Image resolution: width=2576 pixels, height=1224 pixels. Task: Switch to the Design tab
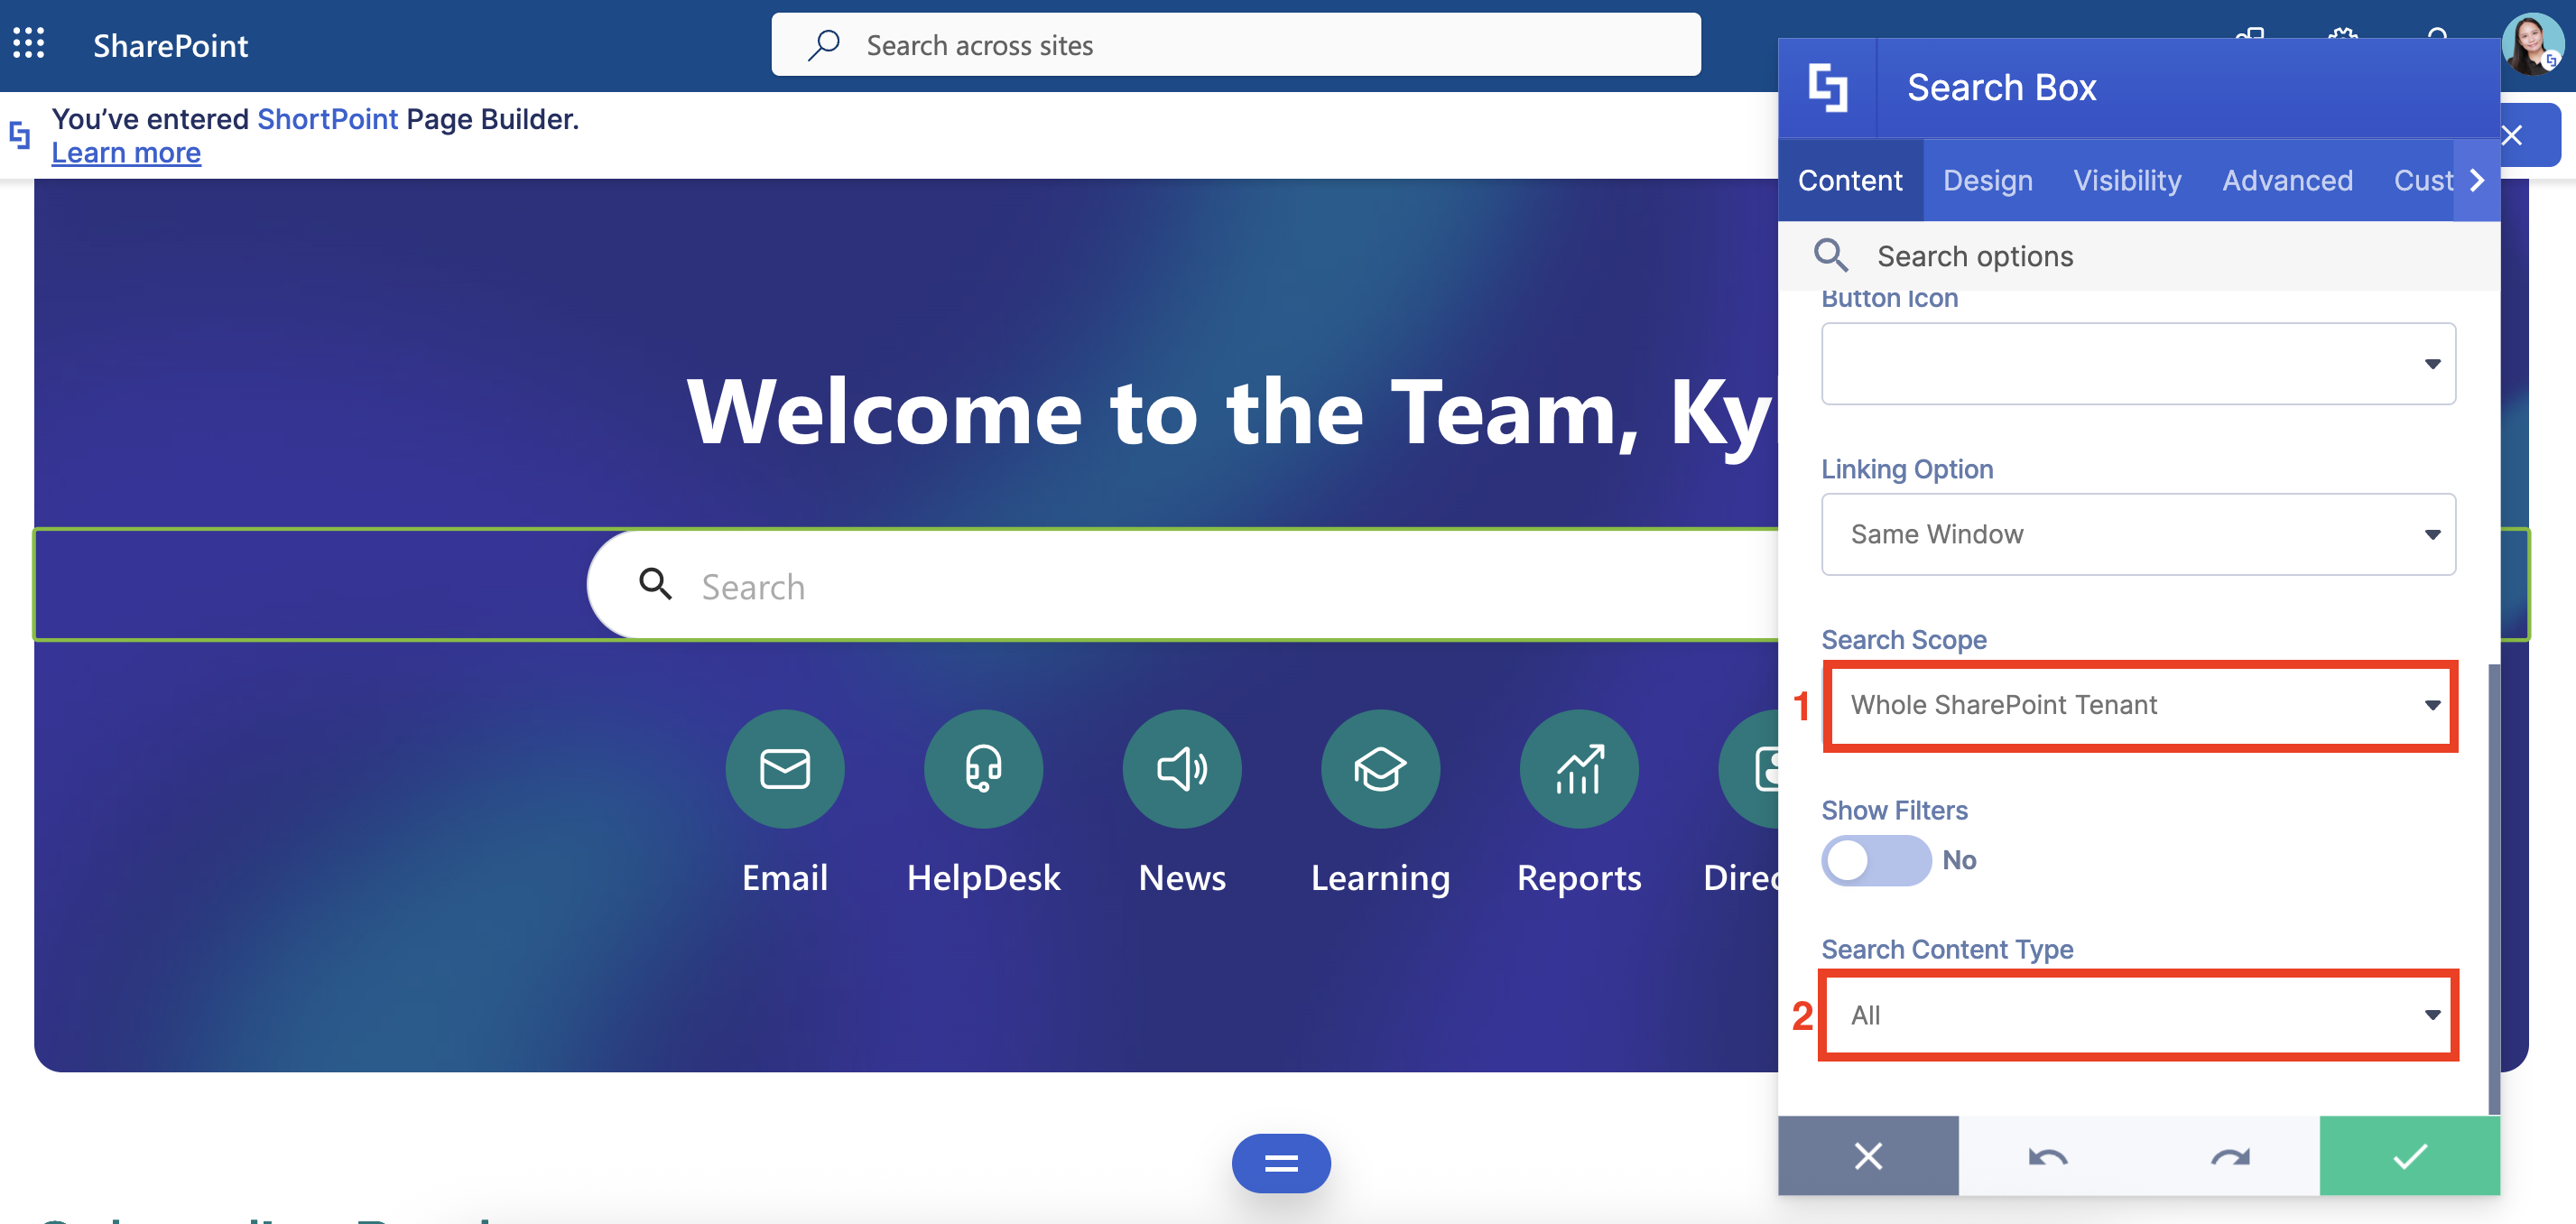(x=1987, y=180)
